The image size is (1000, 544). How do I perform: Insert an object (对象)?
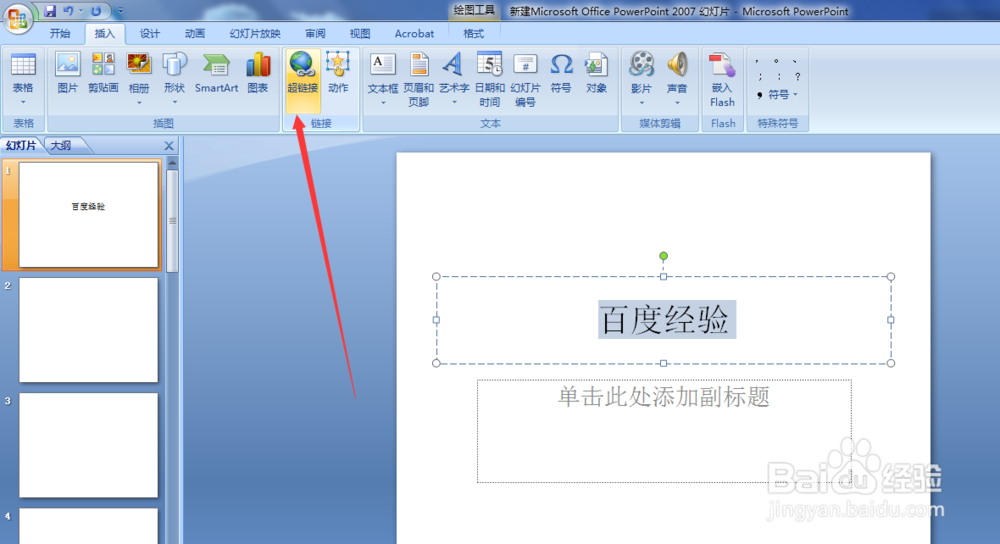[x=596, y=73]
